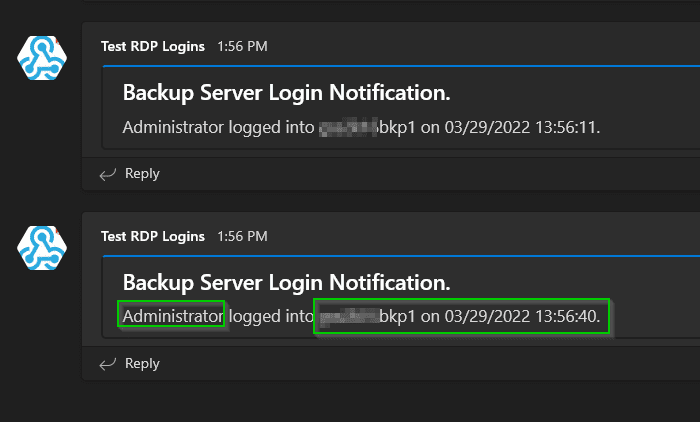The height and width of the screenshot is (422, 700).
Task: Click the reply arrow icon under the second message
Action: [x=108, y=364]
